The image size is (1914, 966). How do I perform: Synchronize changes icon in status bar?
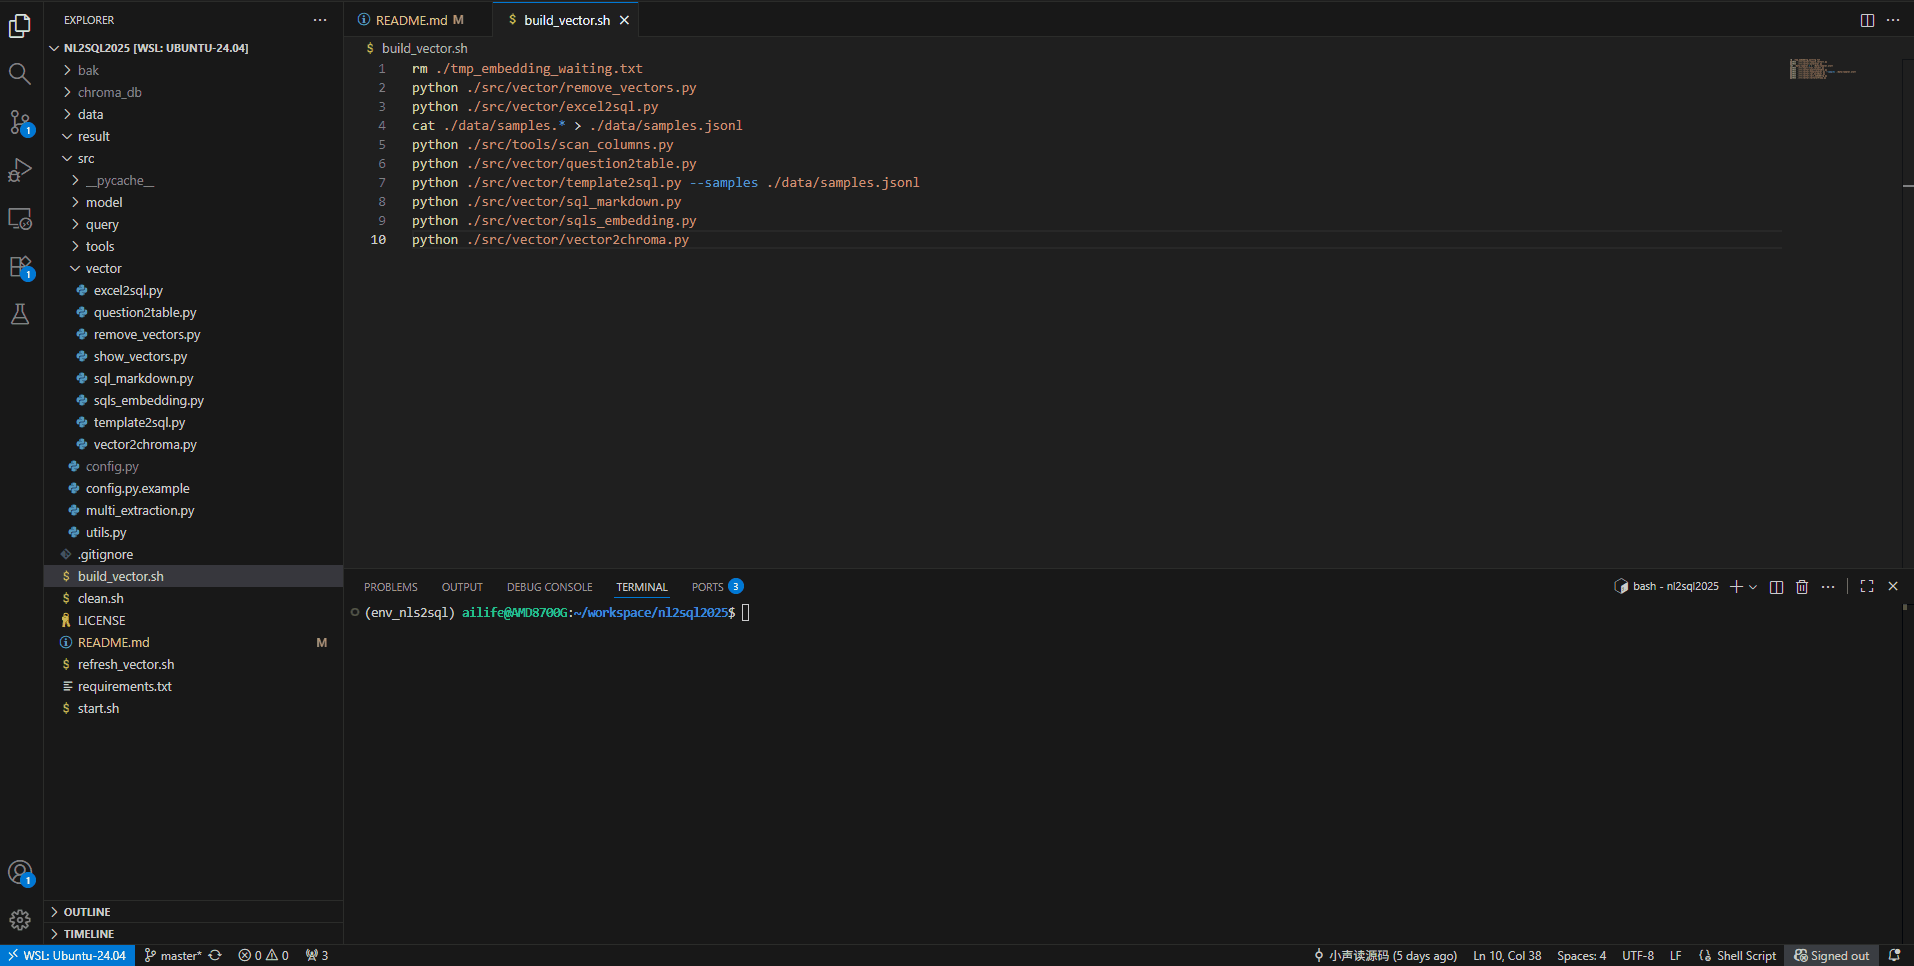(215, 955)
